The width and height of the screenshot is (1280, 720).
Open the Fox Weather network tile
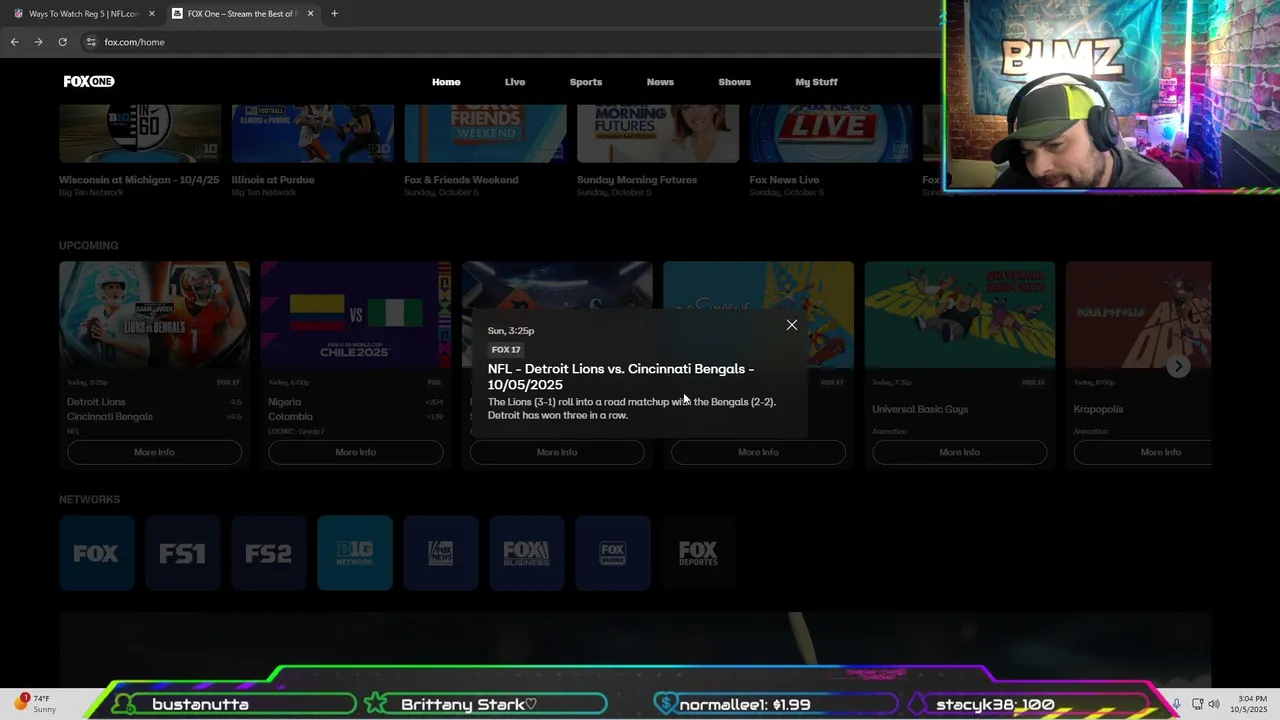coord(613,553)
